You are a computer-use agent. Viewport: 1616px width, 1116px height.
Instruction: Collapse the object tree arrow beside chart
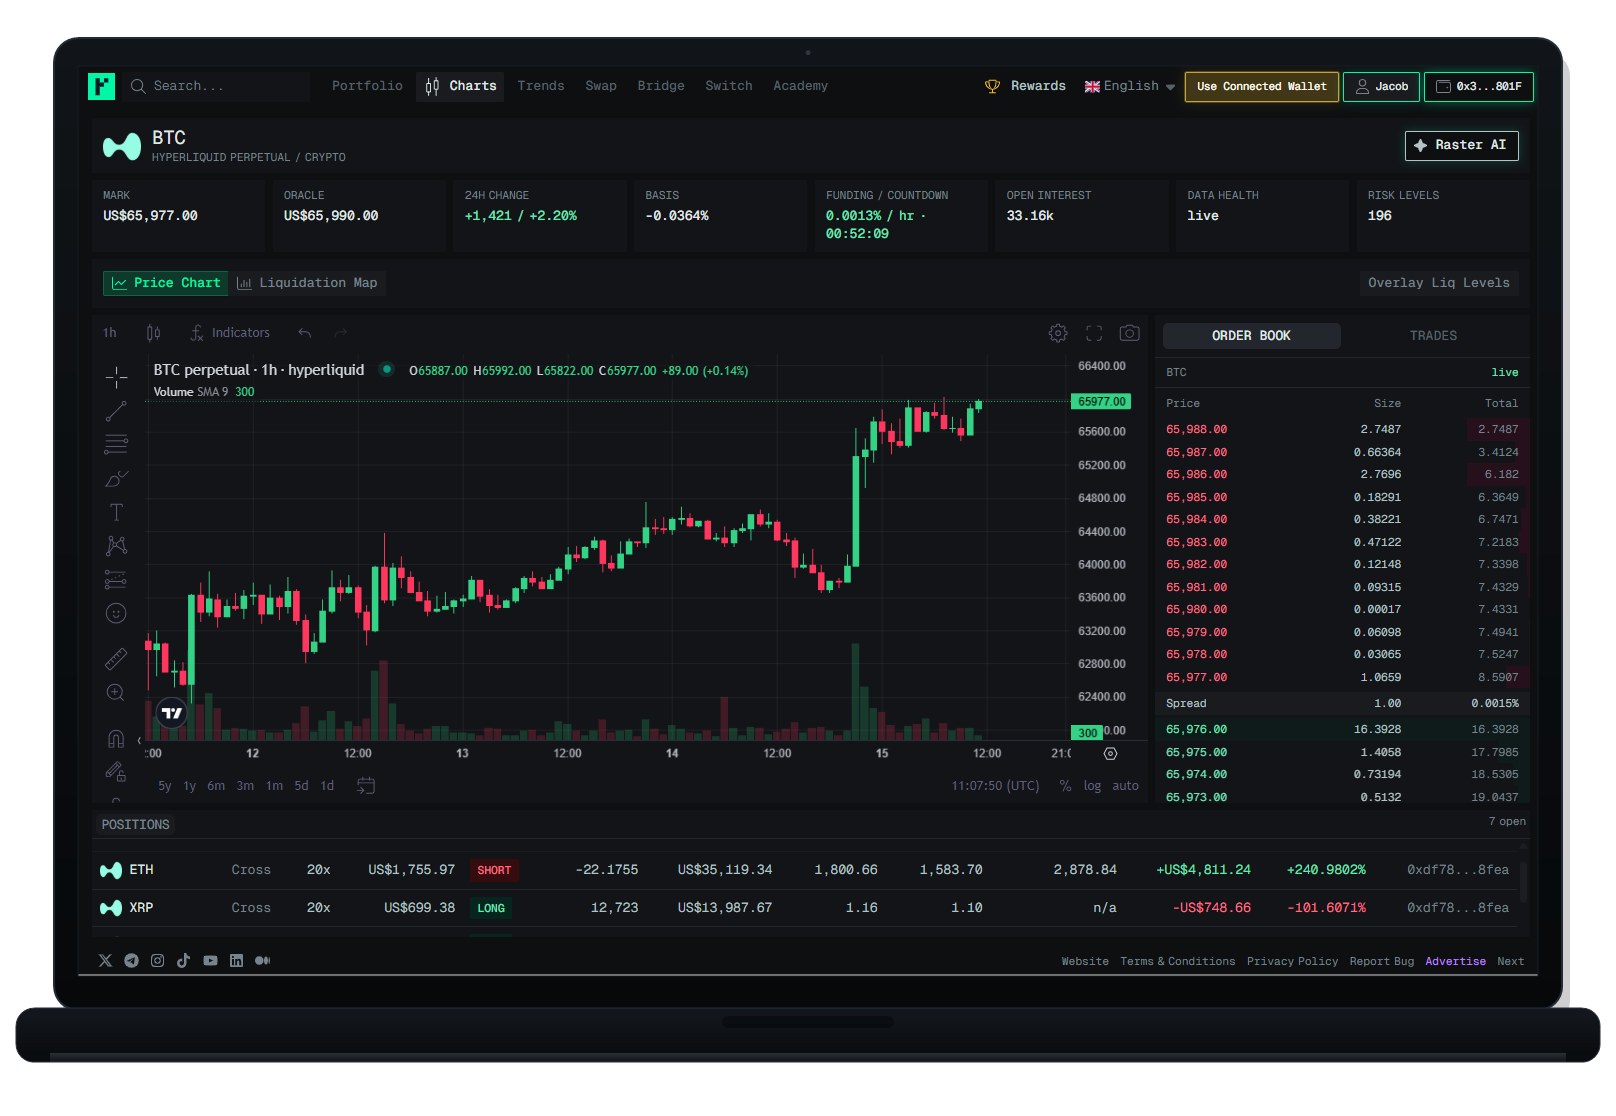(139, 740)
